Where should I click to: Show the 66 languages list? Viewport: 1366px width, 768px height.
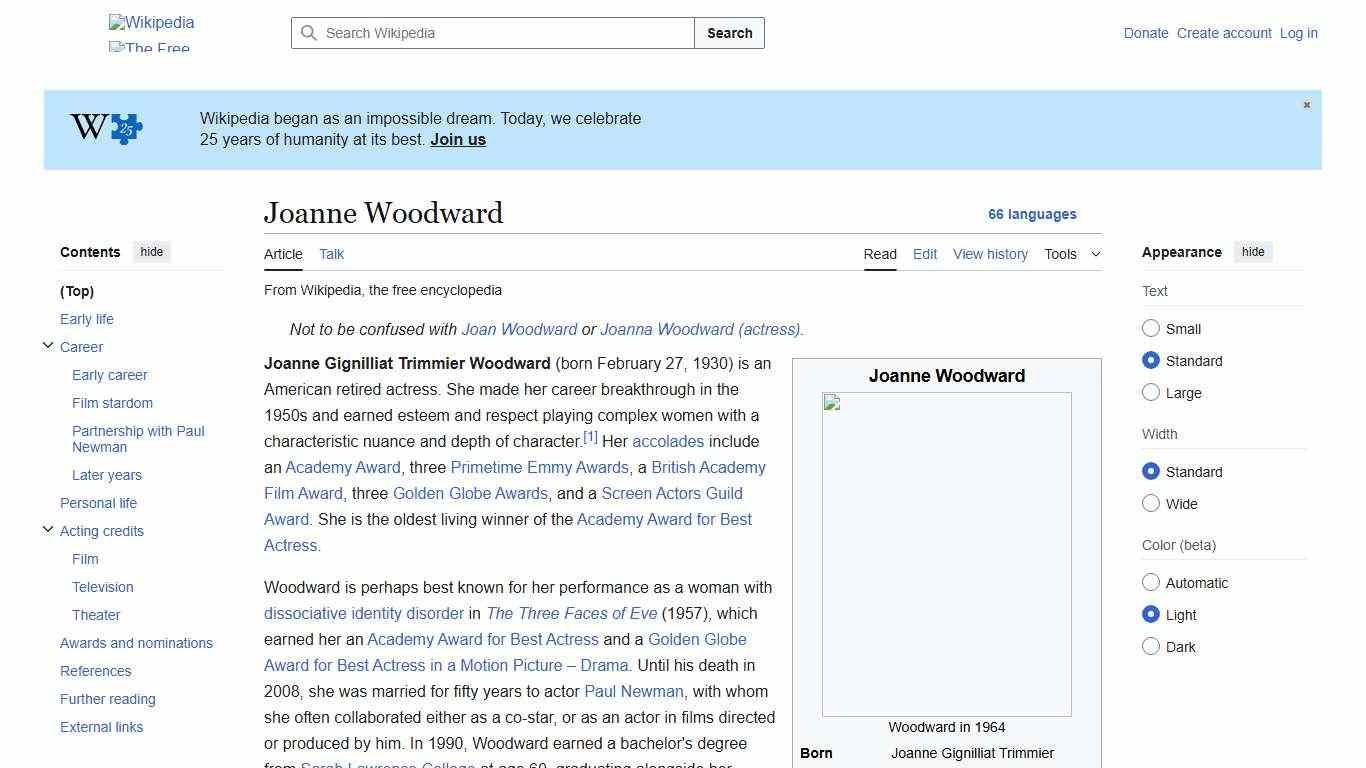click(x=1032, y=214)
